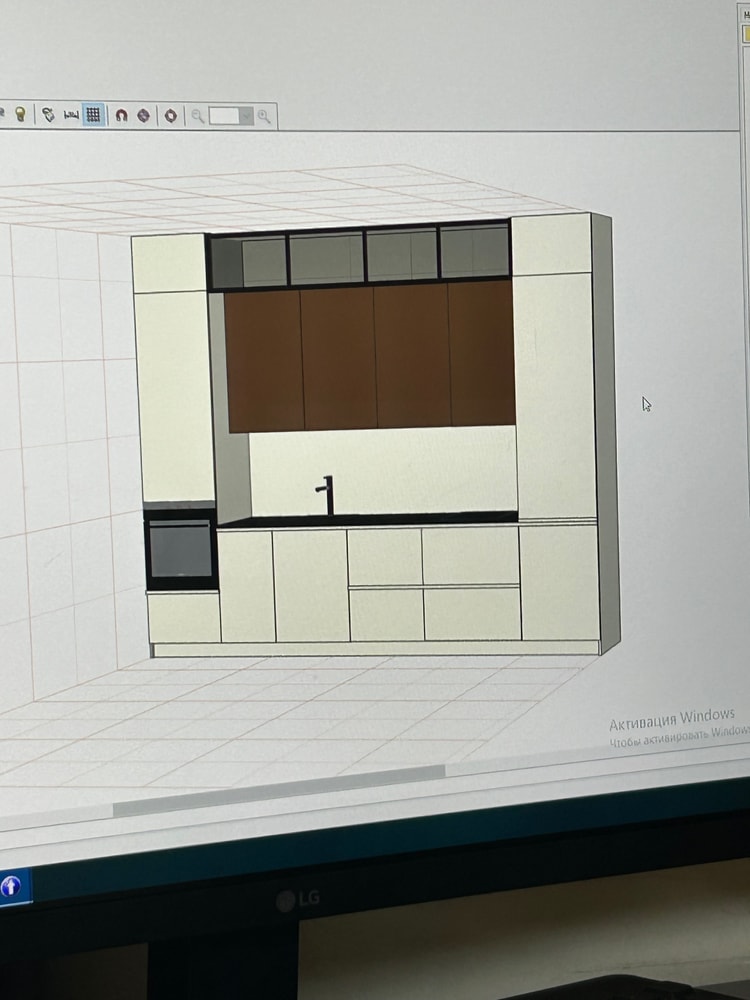
Task: Select the built-in oven in the model
Action: point(181,549)
